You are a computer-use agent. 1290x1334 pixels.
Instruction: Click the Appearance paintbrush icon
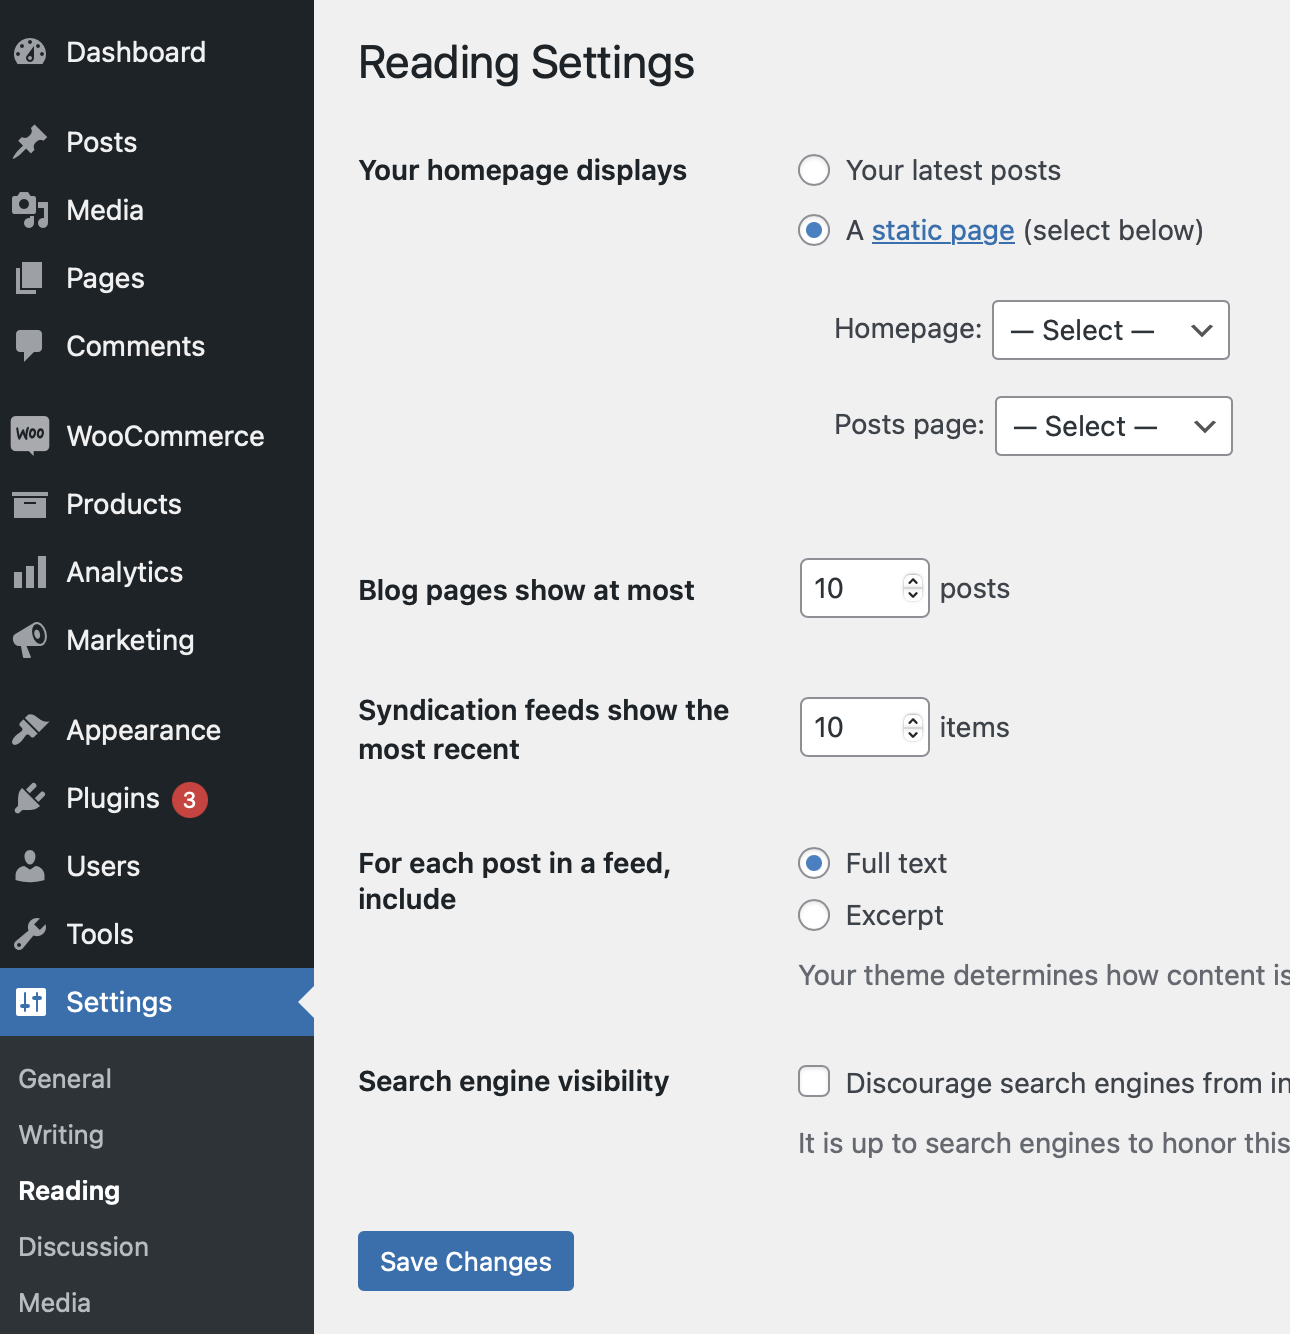30,730
